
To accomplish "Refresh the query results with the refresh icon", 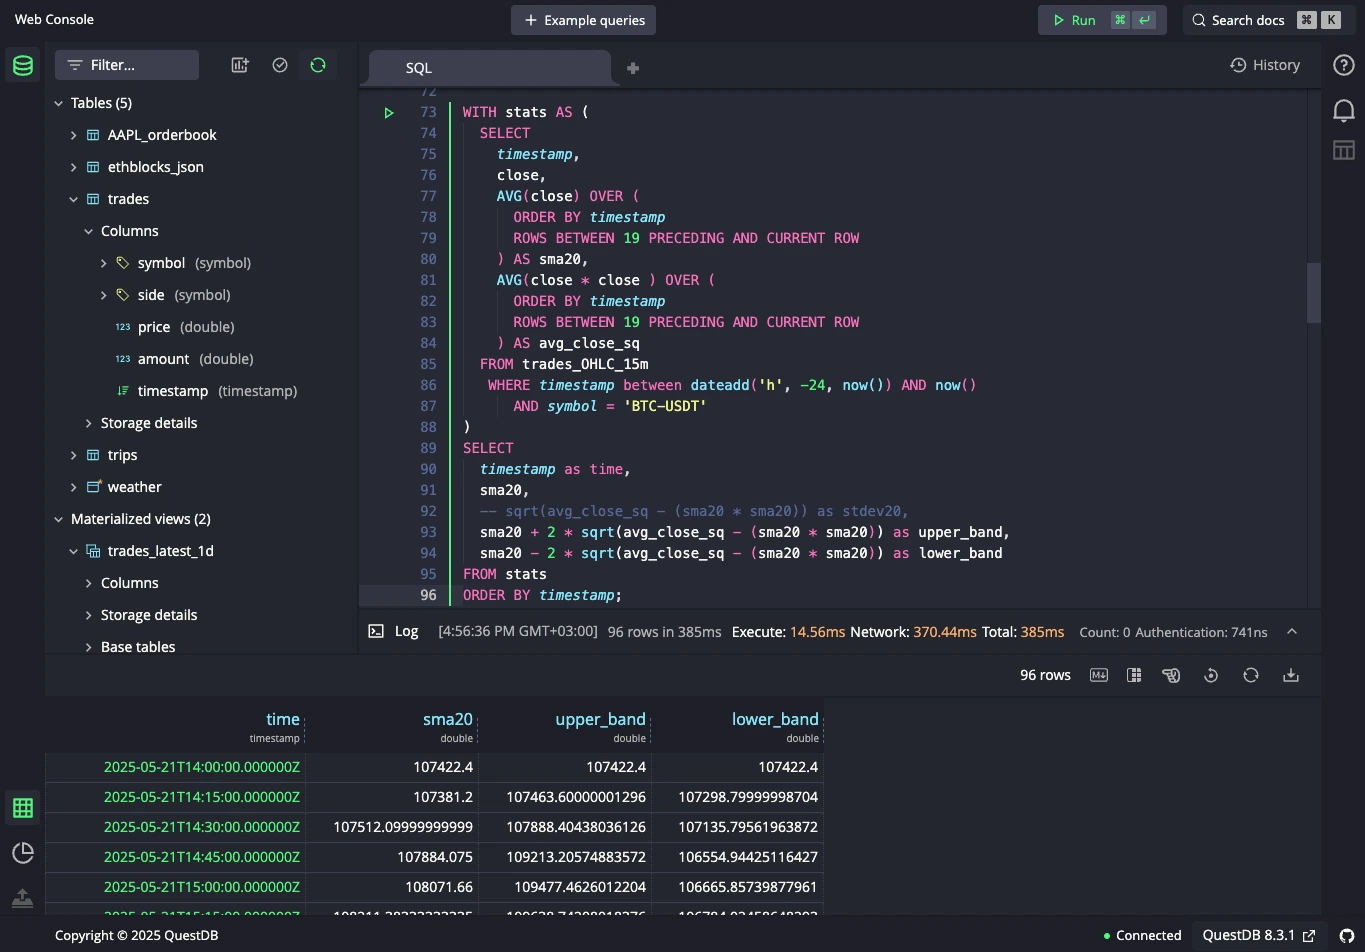I will (1251, 675).
